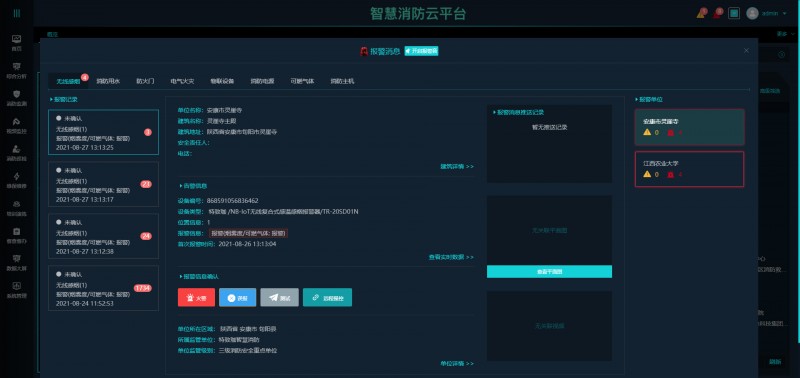
Task: Open the admin dropdown arrow
Action: (785, 13)
